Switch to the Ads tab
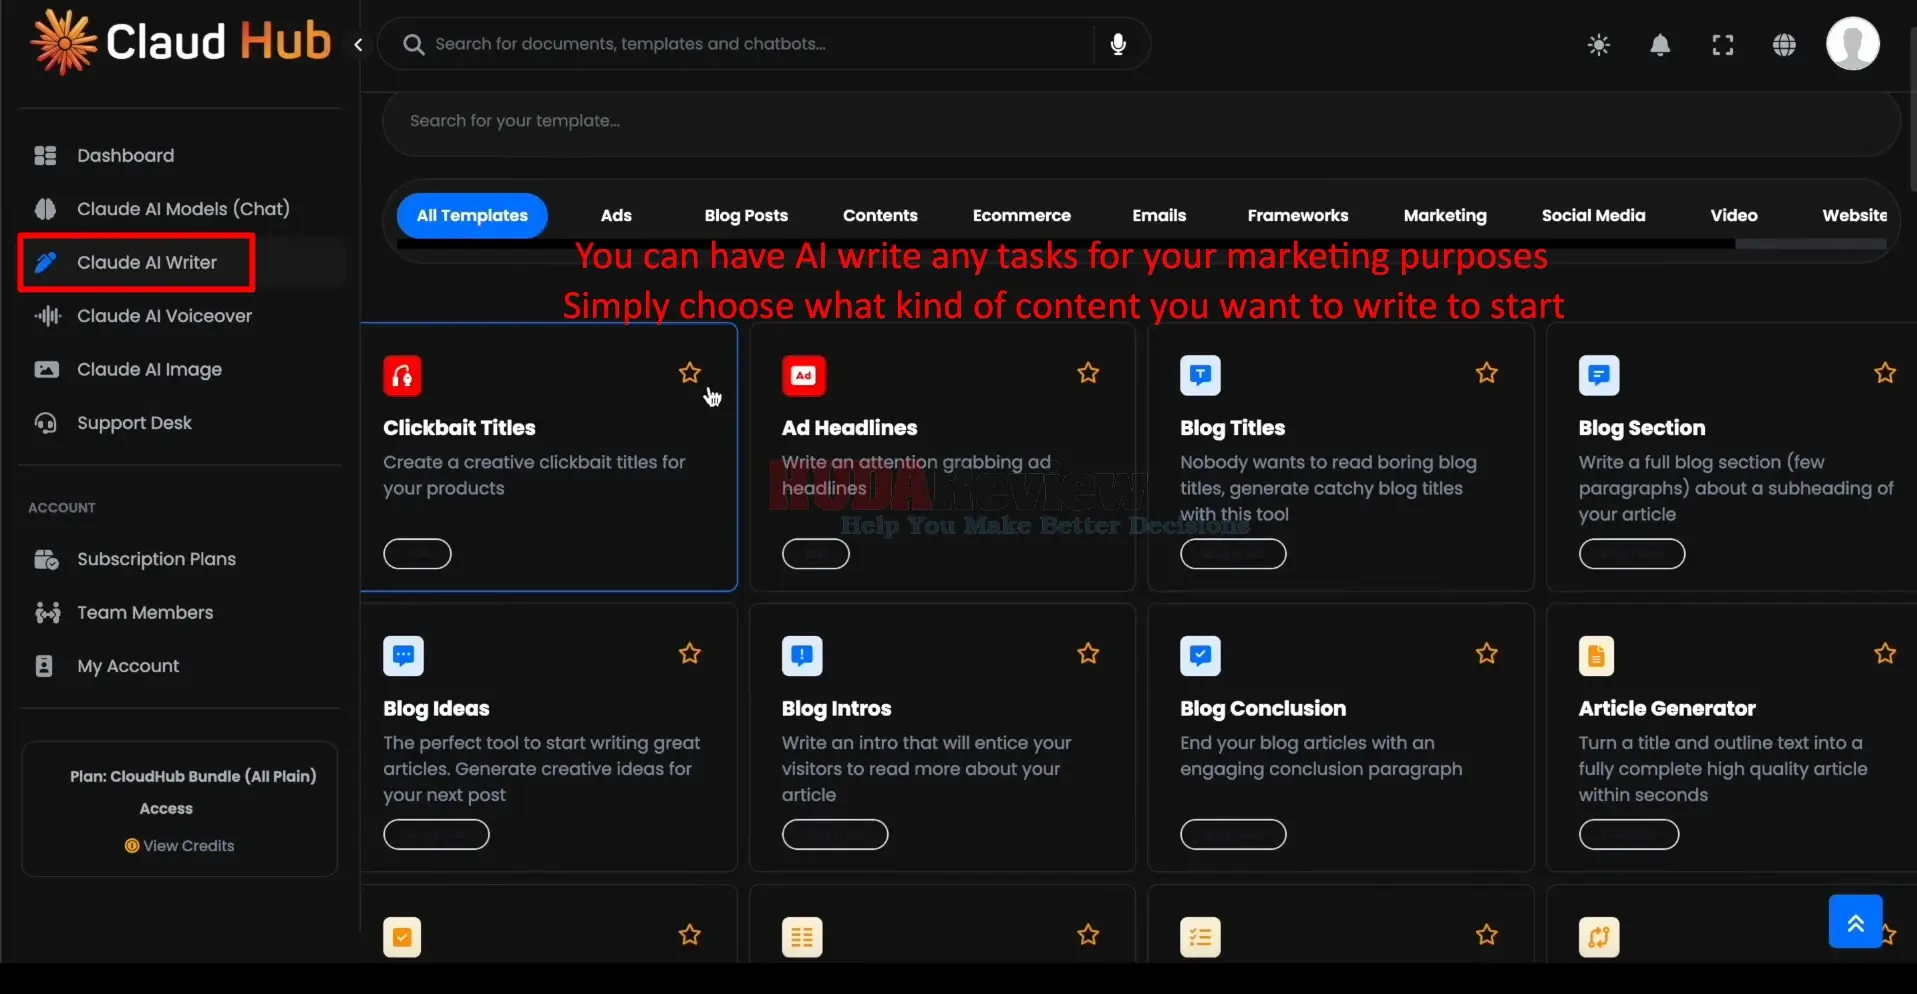Screen dimensions: 1917x994 click(616, 215)
